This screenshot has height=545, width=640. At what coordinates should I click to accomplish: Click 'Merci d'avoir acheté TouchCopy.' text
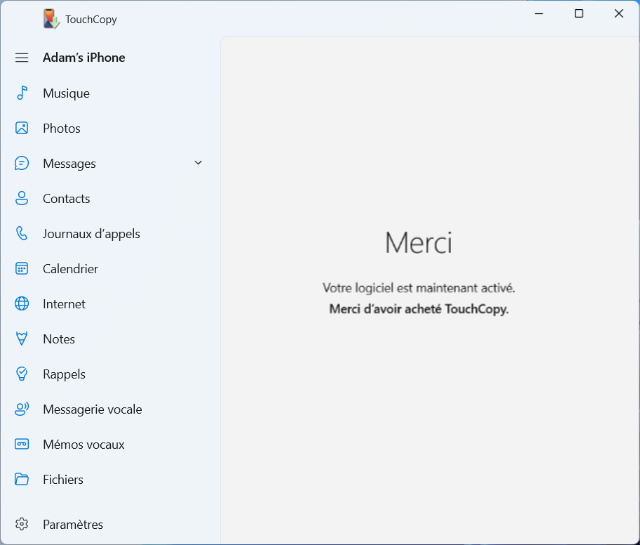tap(419, 309)
